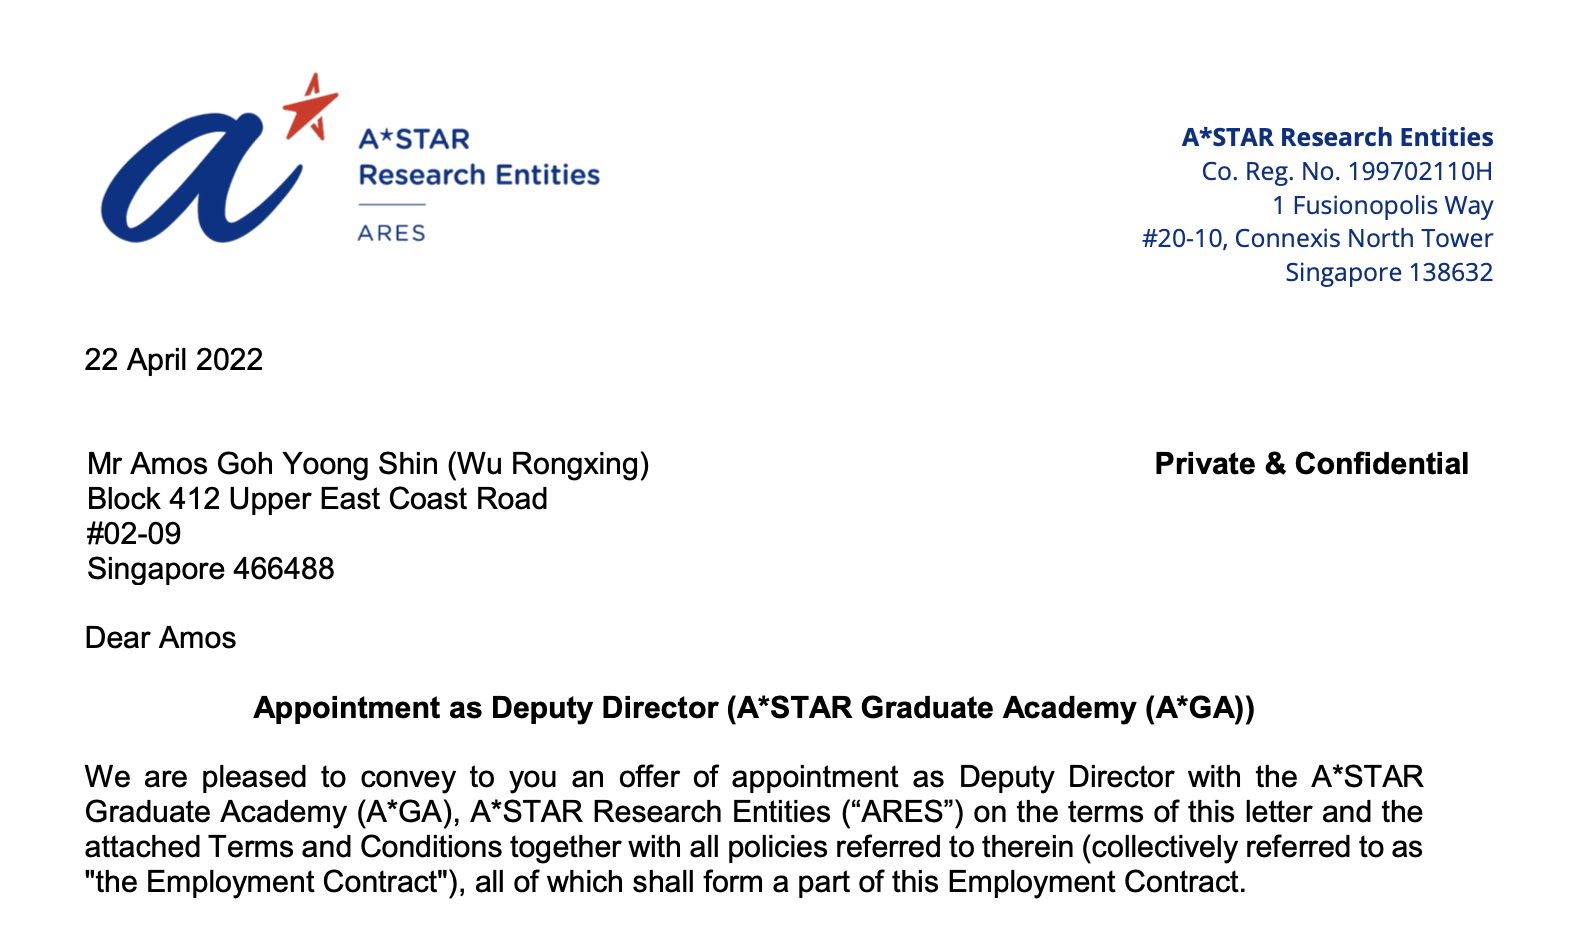Click the salutation 'Dear Amos'
Screen dimensions: 1576x932
[x=161, y=638]
